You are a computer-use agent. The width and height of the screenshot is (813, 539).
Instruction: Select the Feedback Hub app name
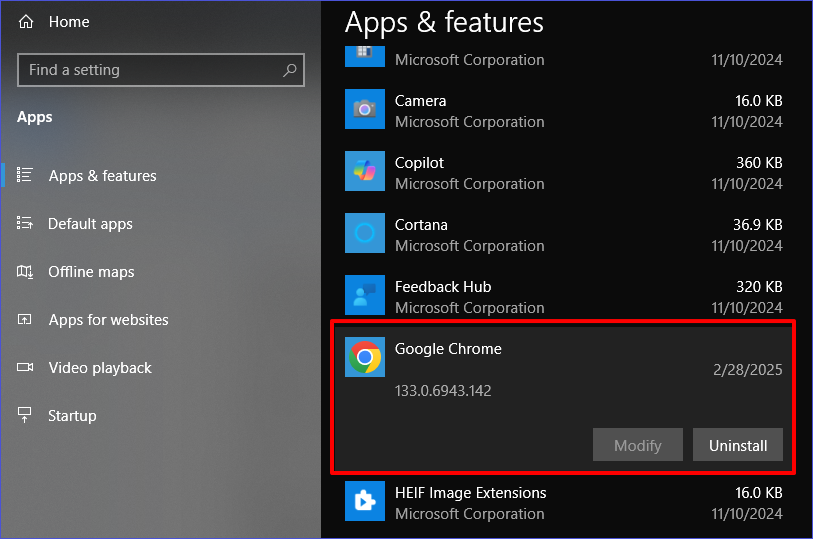pyautogui.click(x=443, y=287)
